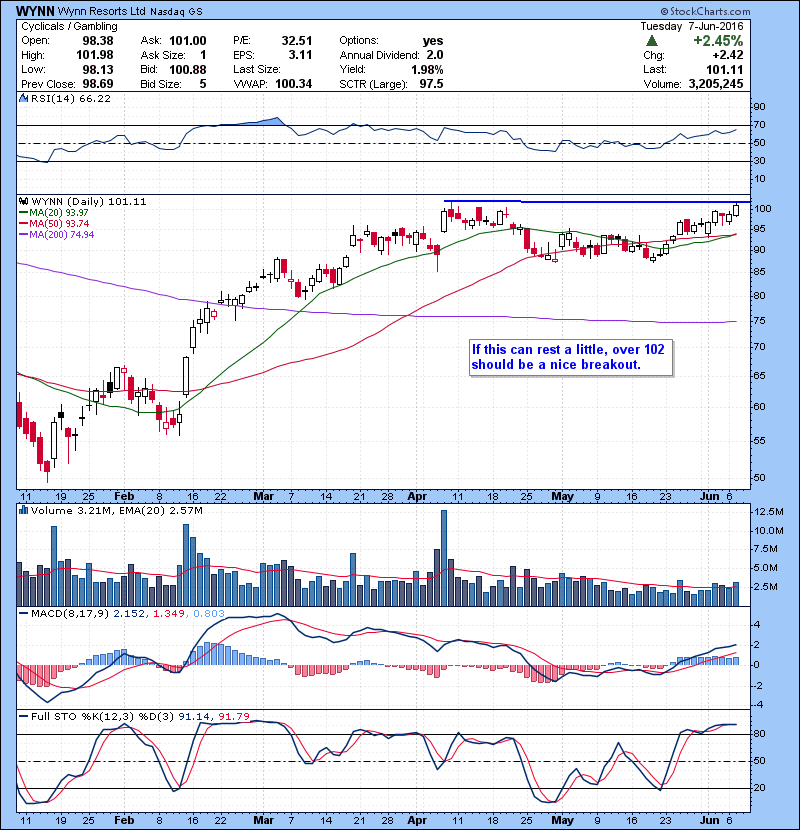Click the volume bars icon beside Volume 3.21M
800x830 pixels.
[x=23, y=510]
